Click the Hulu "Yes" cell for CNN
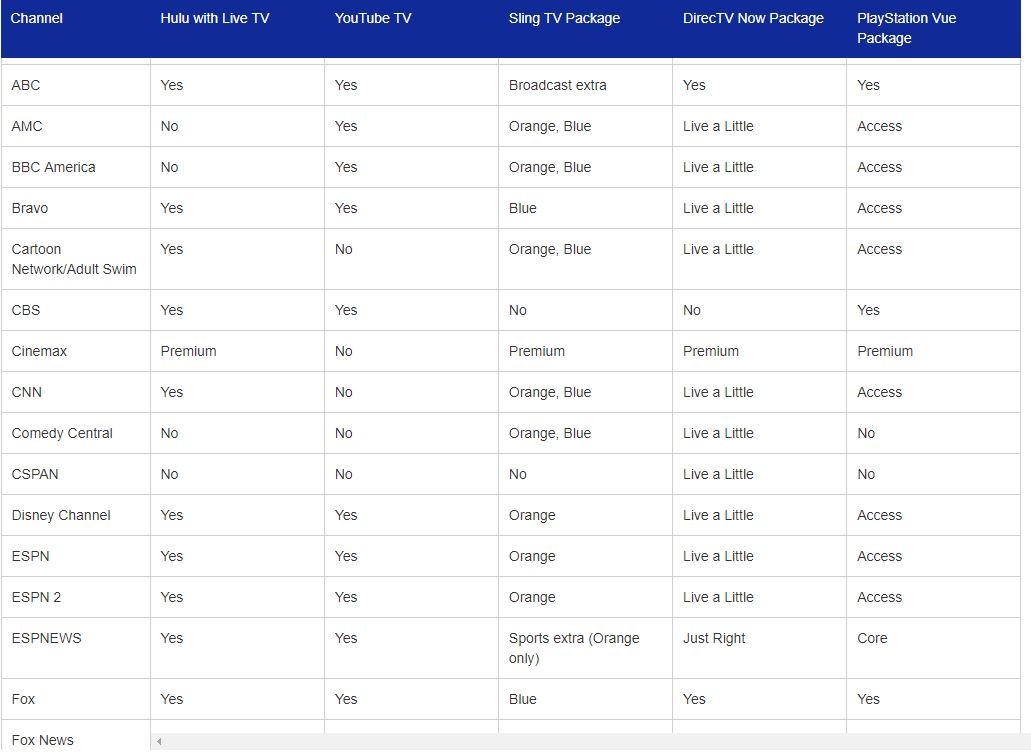 pyautogui.click(x=172, y=392)
